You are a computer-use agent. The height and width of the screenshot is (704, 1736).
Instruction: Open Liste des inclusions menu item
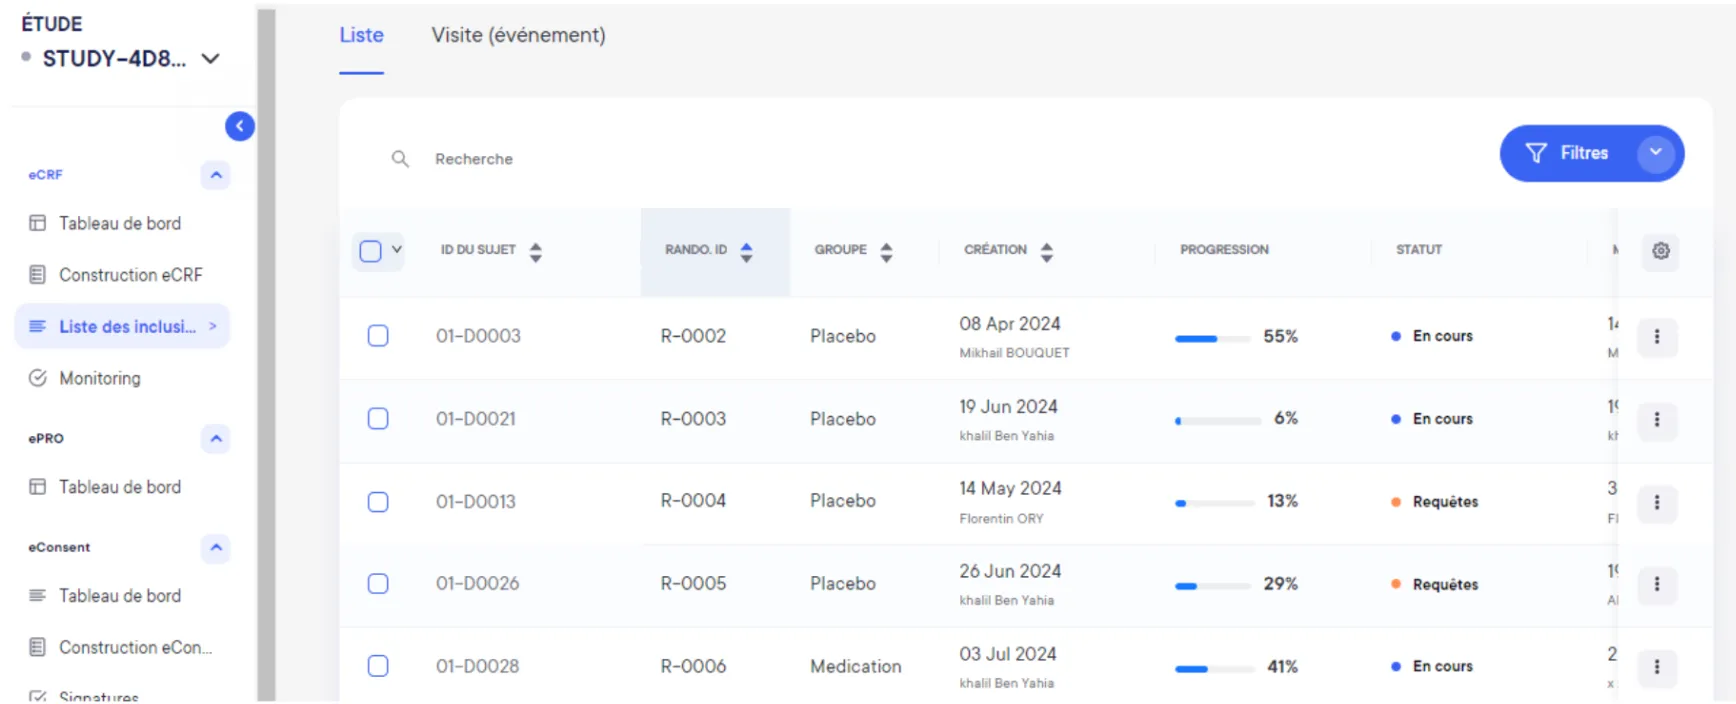coord(122,327)
